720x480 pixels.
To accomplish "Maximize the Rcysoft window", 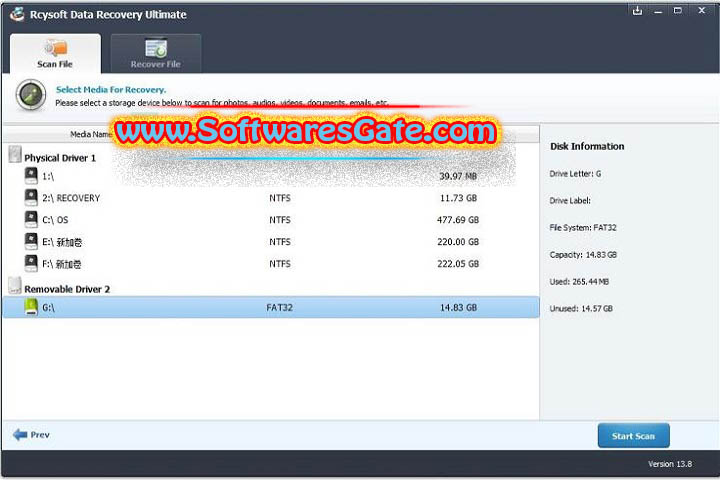I will click(678, 11).
